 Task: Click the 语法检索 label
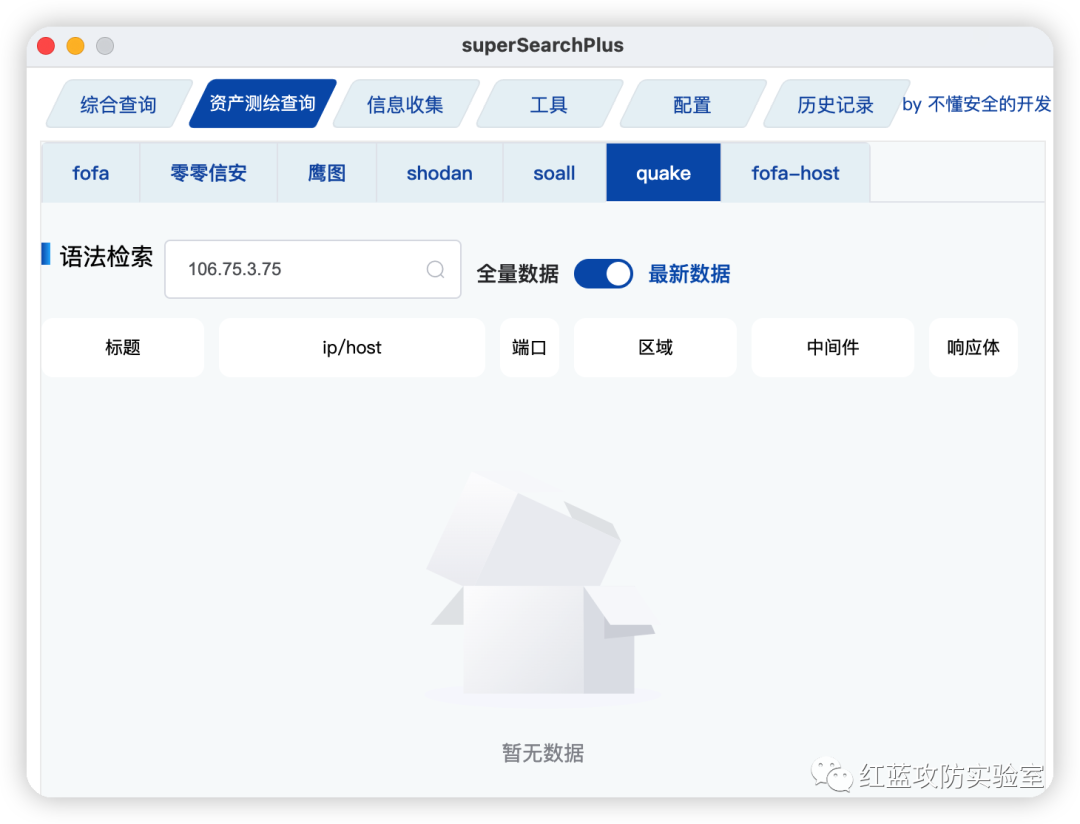[x=106, y=256]
